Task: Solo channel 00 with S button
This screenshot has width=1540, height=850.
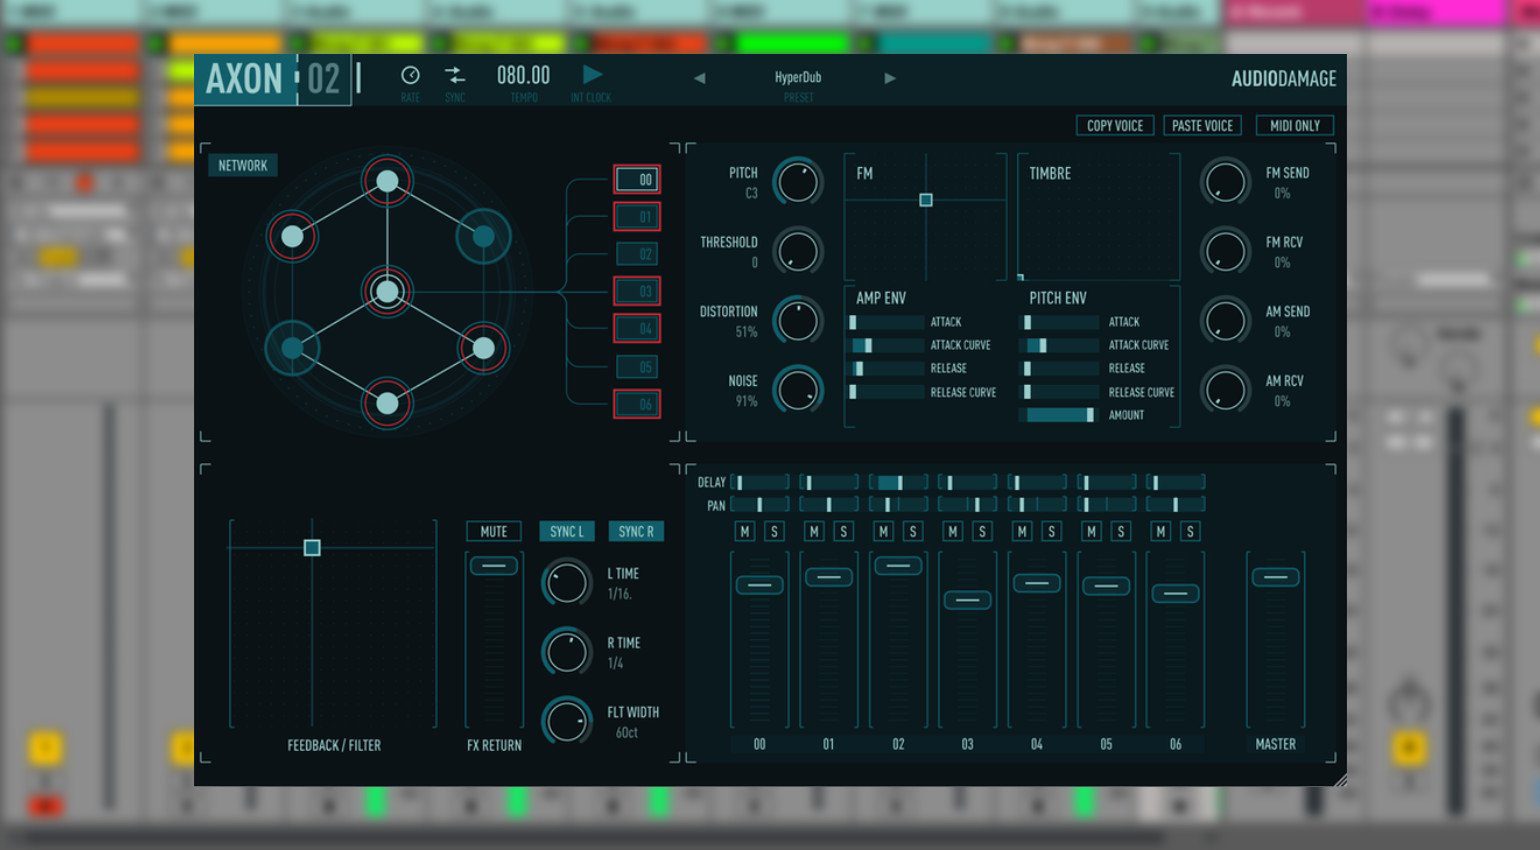Action: point(774,531)
